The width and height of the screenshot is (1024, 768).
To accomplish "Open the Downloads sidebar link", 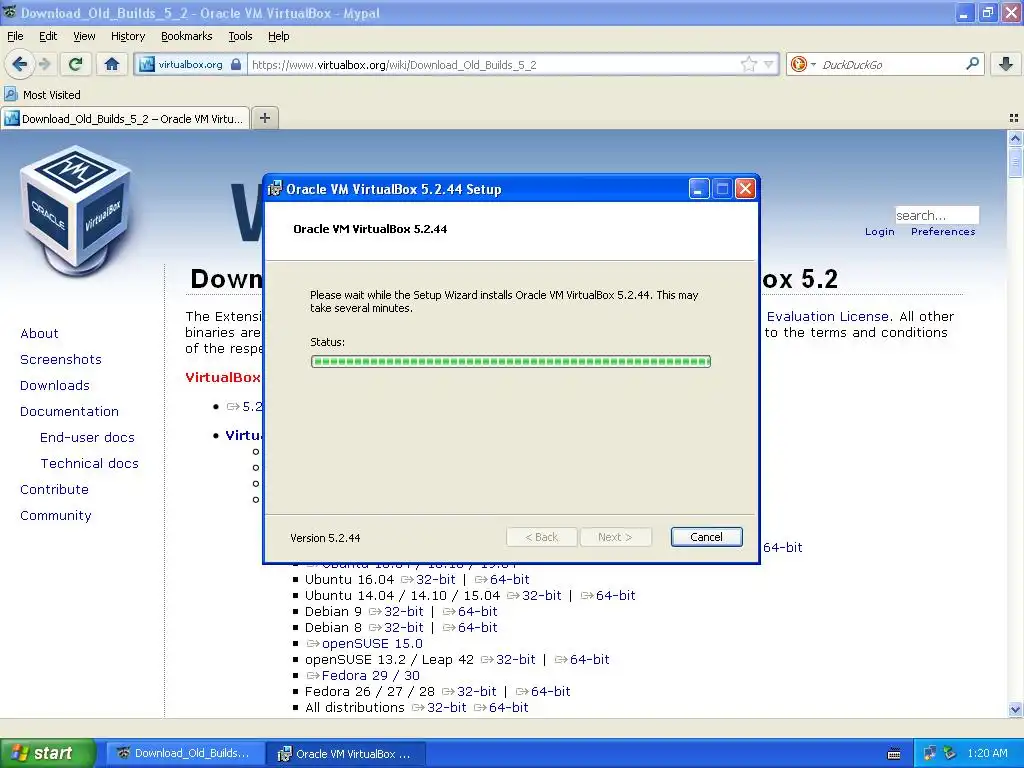I will 55,385.
